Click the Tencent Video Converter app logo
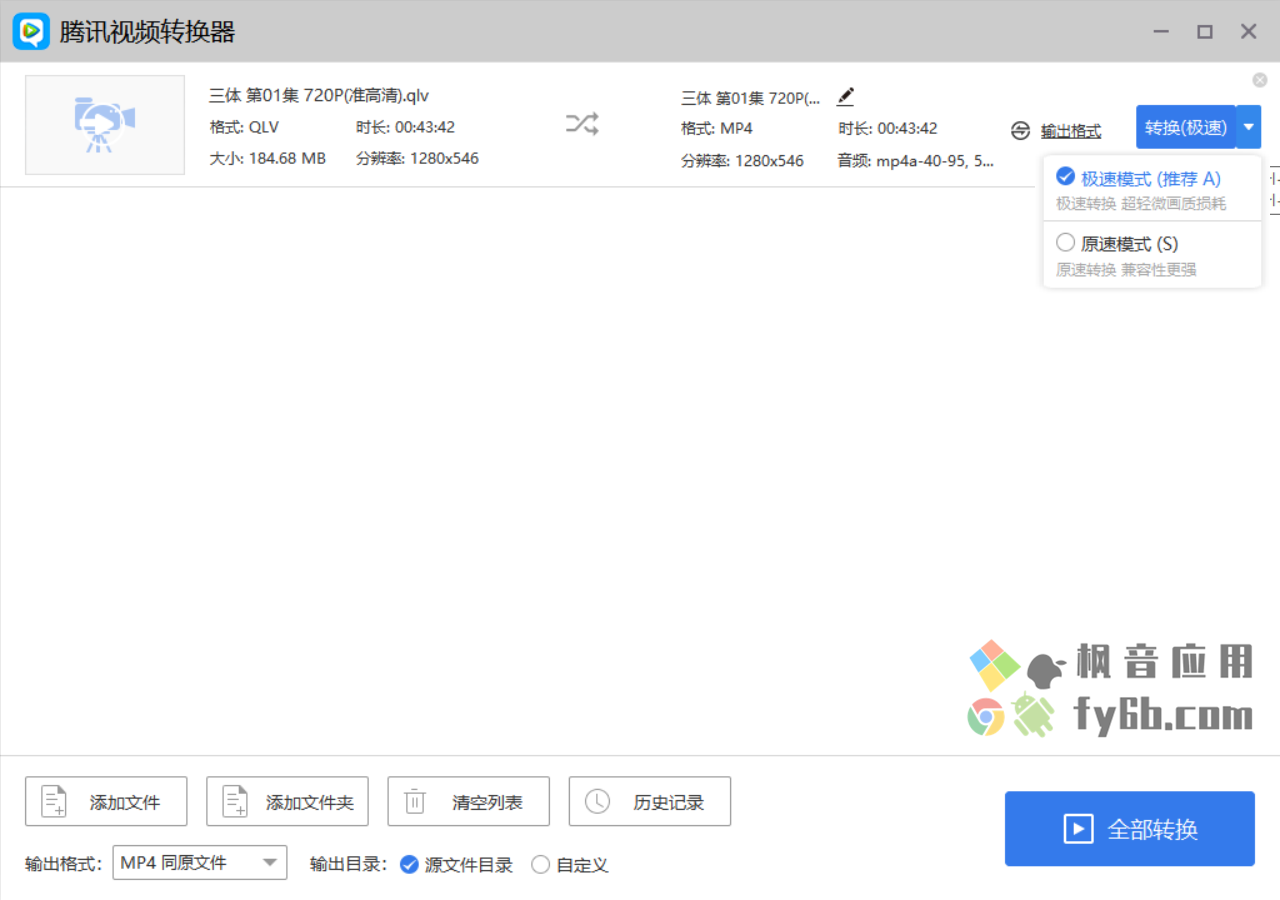This screenshot has height=900, width=1280. coord(31,32)
